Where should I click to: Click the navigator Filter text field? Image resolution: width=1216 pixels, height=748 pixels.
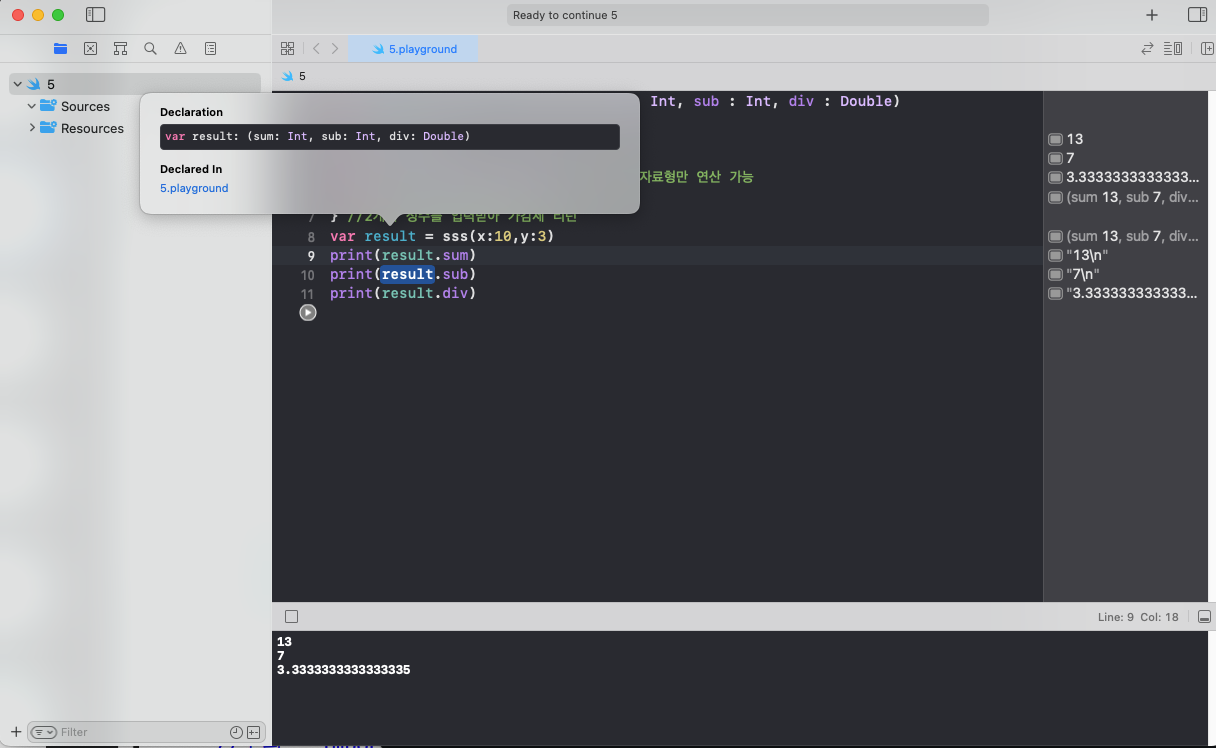140,732
